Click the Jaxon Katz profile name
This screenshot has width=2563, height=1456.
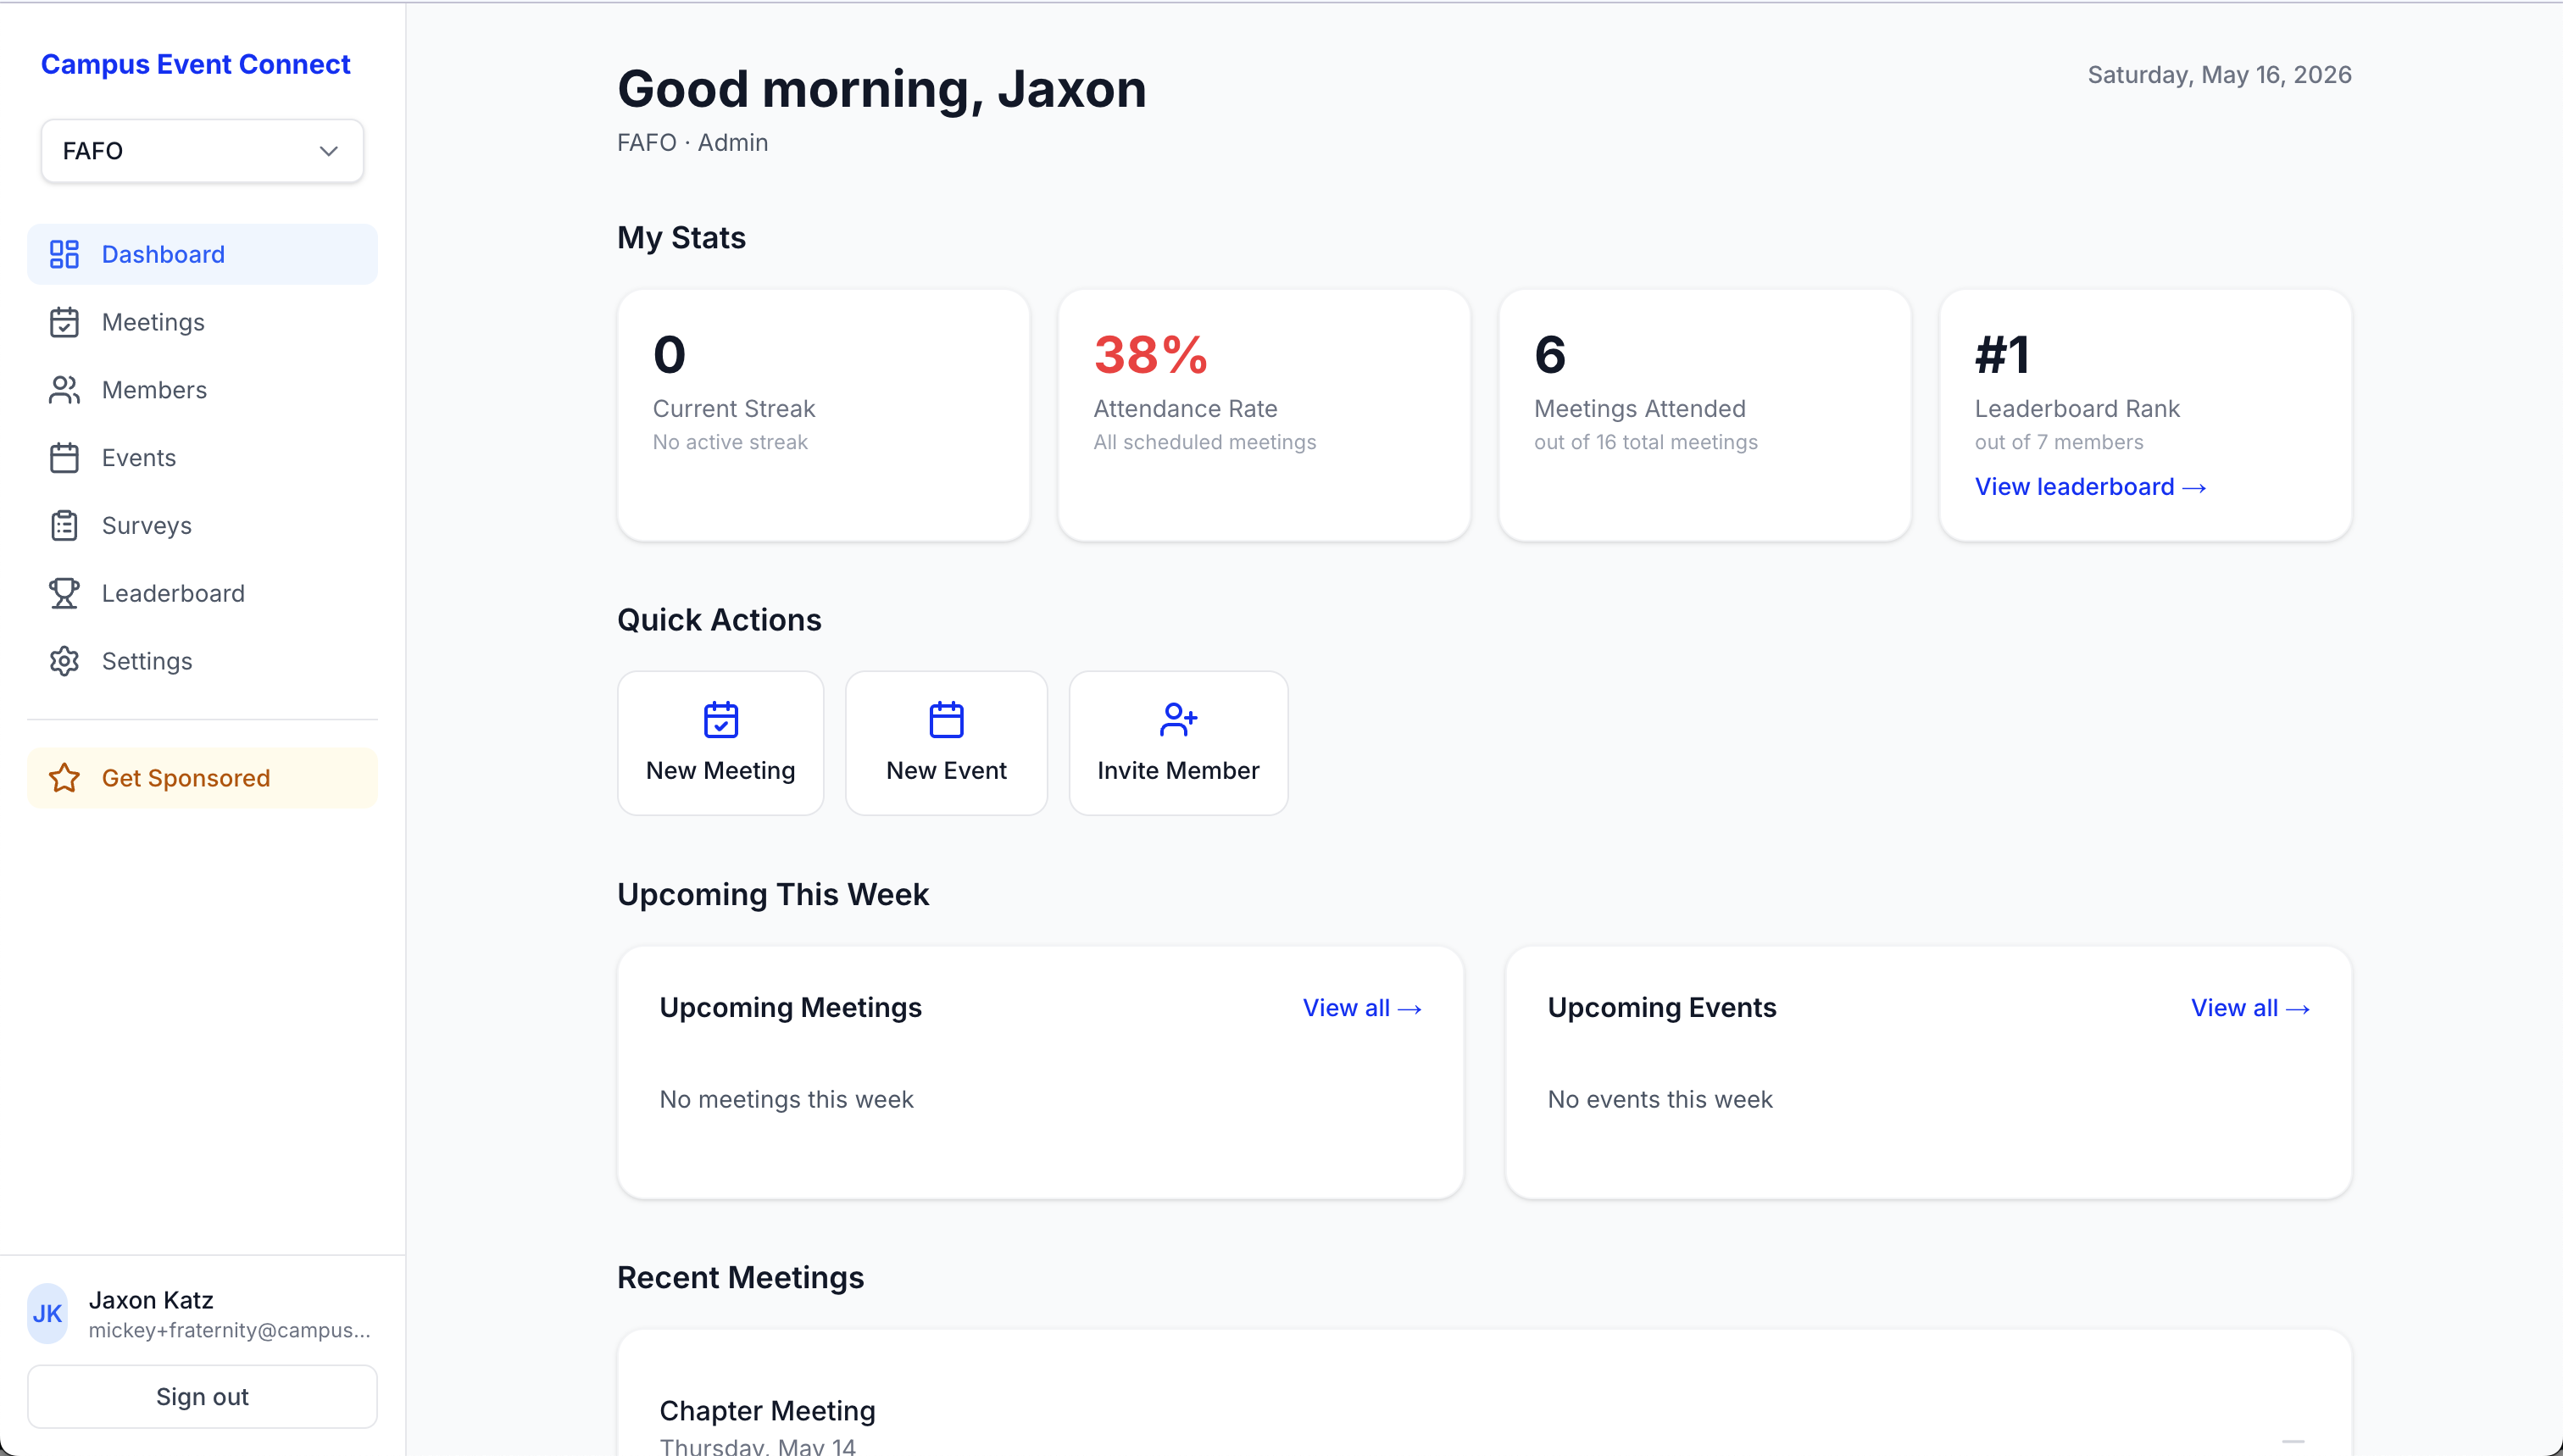coord(151,1300)
